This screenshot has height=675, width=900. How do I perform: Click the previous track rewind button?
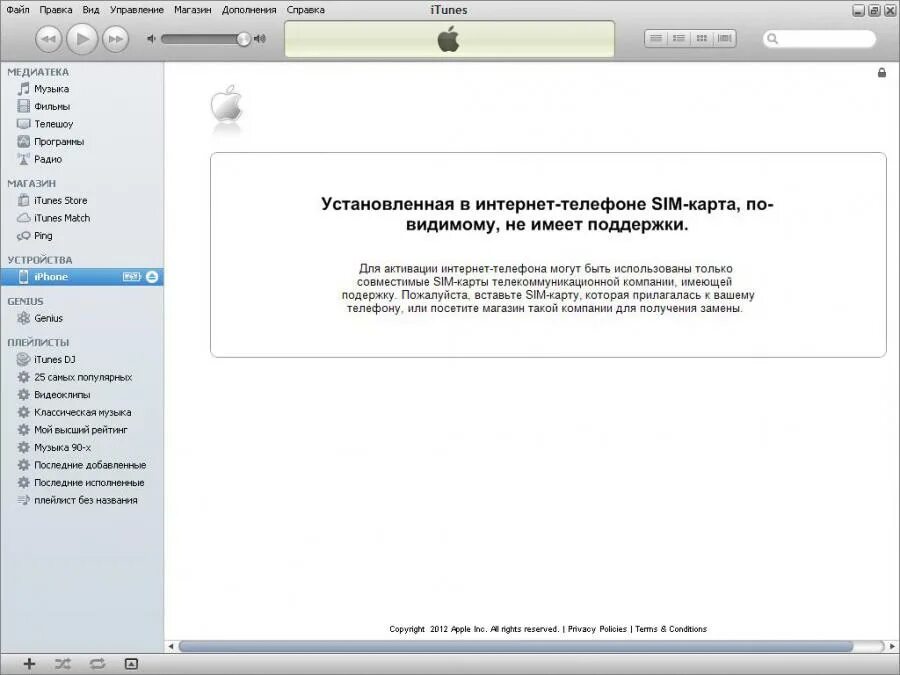click(48, 39)
